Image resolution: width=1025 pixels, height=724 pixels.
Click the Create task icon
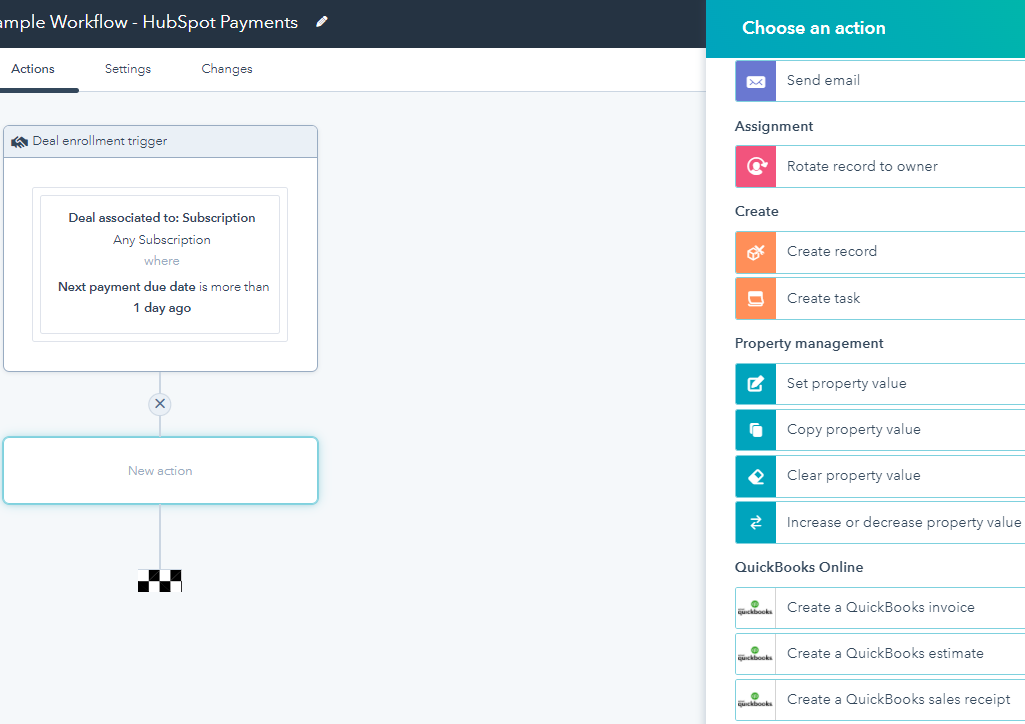[x=756, y=298]
